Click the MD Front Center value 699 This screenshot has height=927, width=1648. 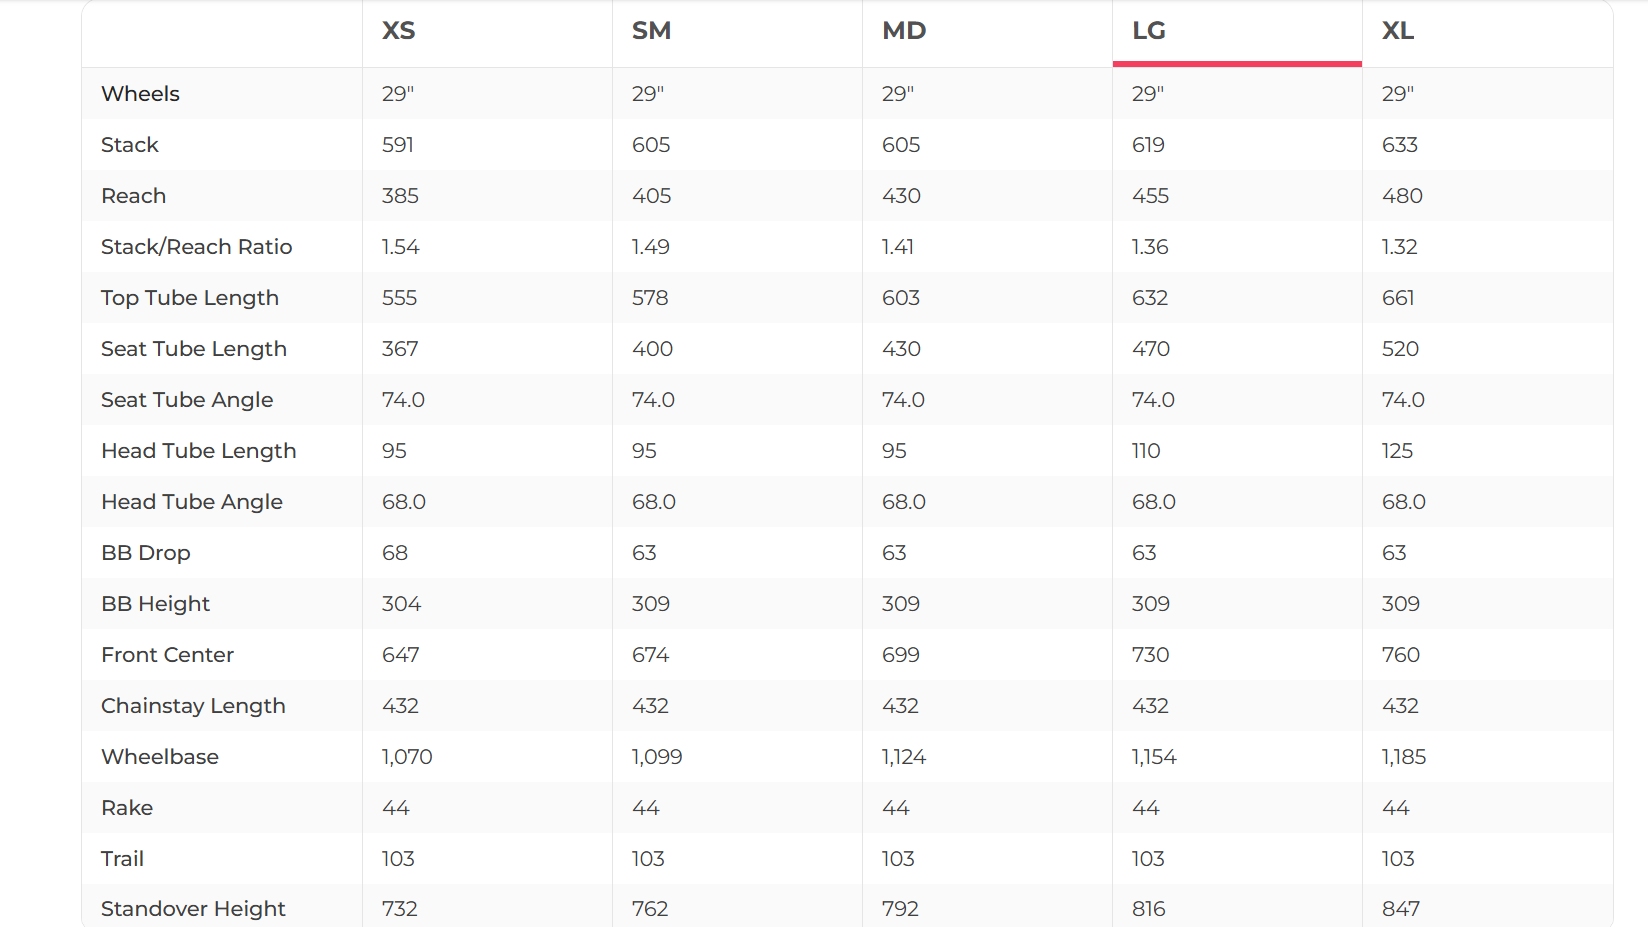(x=901, y=655)
